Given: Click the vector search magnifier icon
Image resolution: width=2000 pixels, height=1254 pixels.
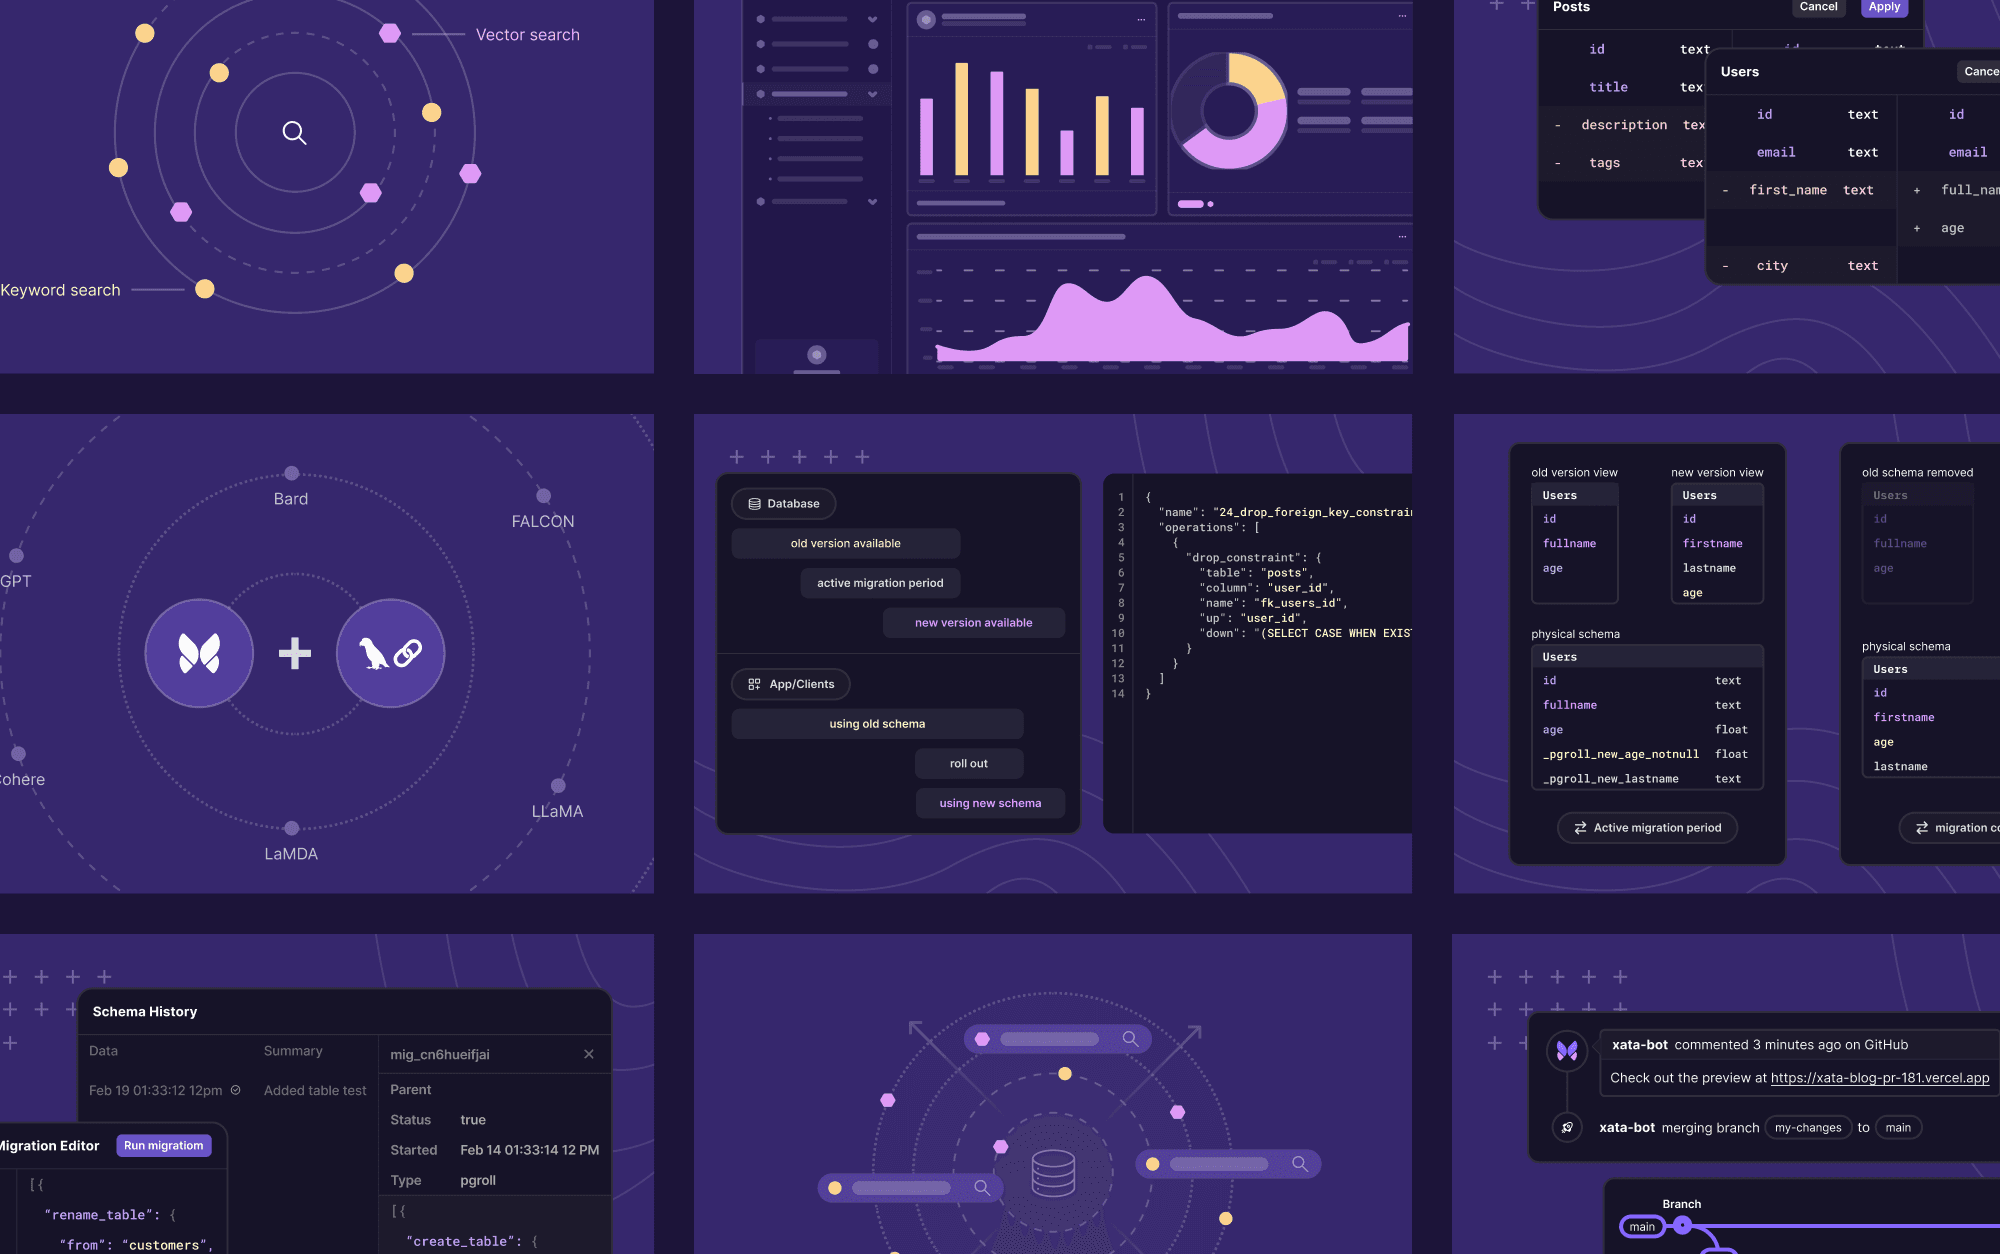Looking at the screenshot, I should point(292,133).
